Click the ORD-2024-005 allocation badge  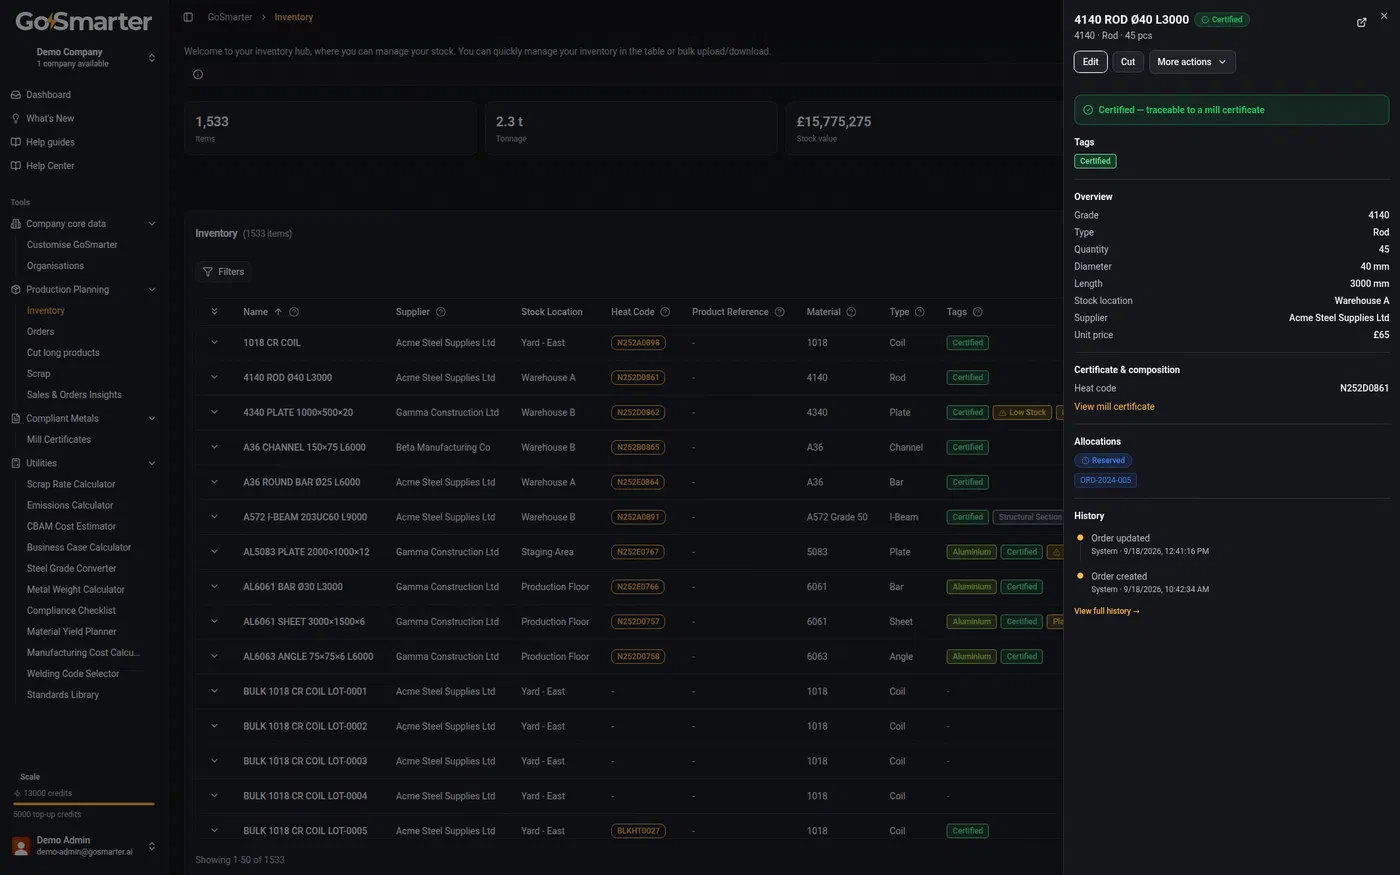point(1105,480)
